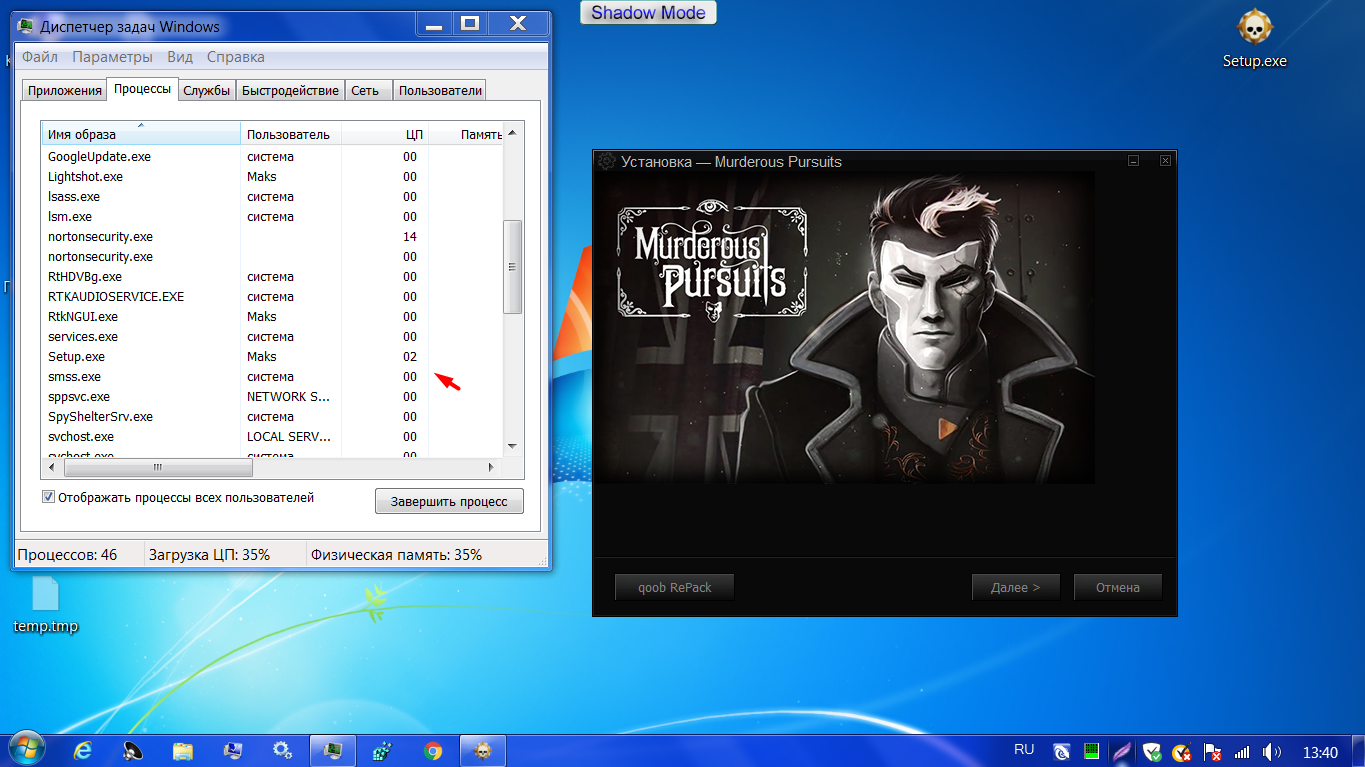
Task: Click the Murderous Pursuits installer banner image
Action: pos(845,327)
